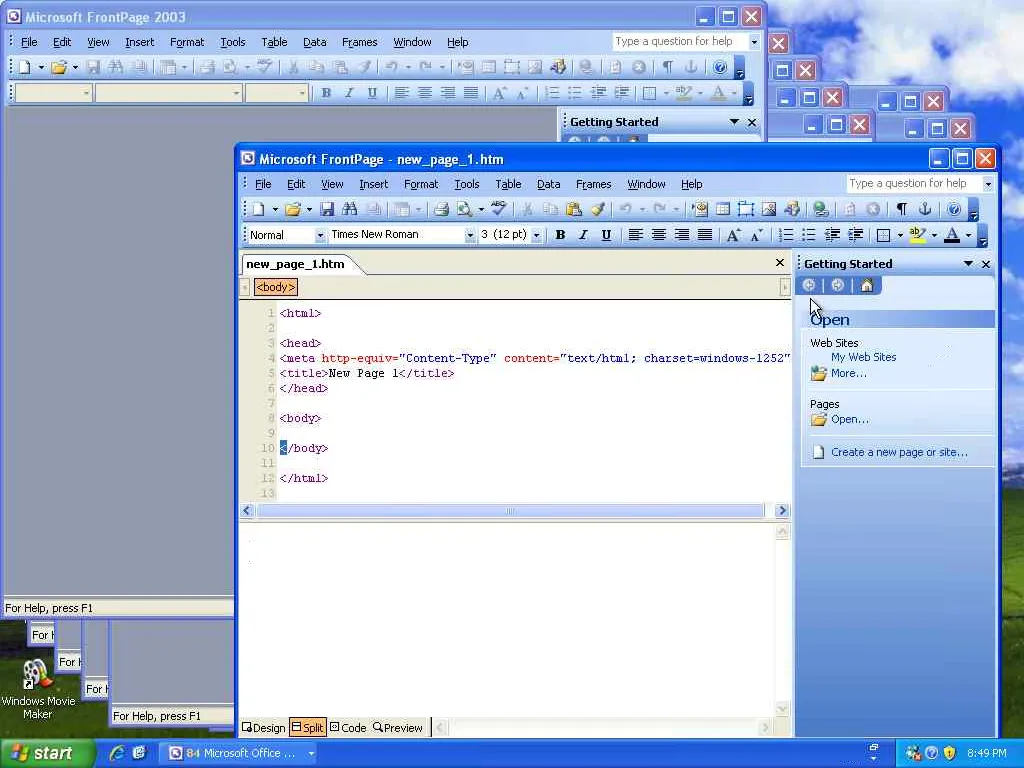The height and width of the screenshot is (768, 1024).
Task: Toggle Justify alignment in front window
Action: pyautogui.click(x=705, y=235)
